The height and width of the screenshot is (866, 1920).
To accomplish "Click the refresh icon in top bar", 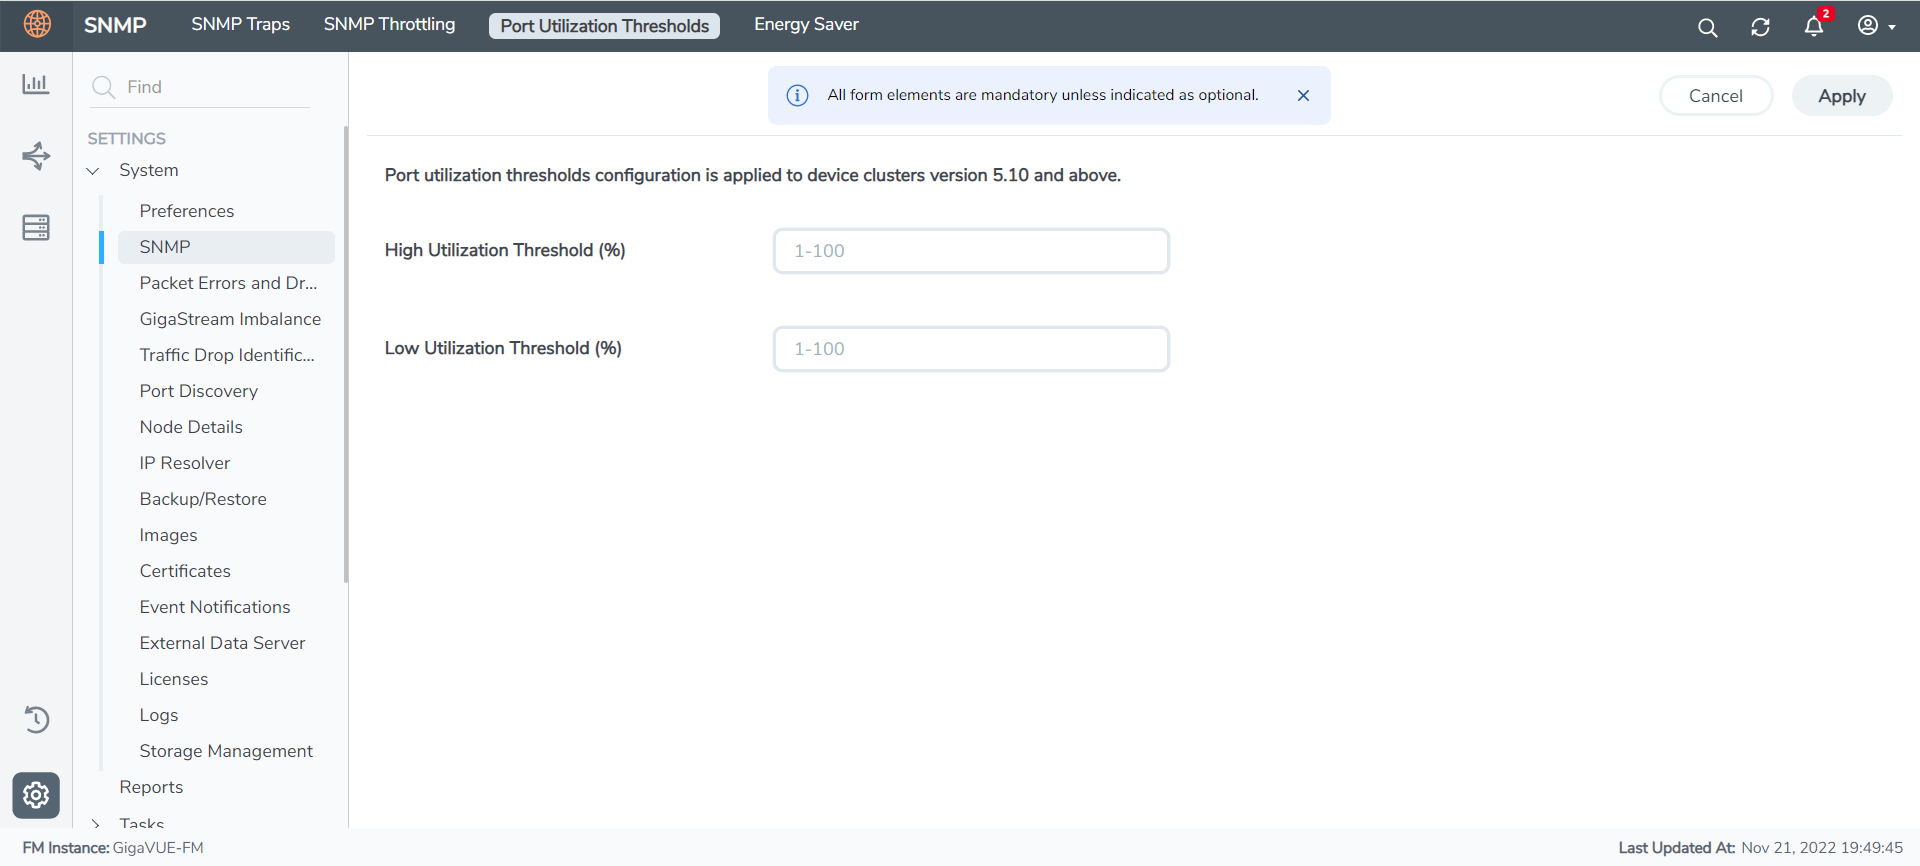I will click(1760, 27).
